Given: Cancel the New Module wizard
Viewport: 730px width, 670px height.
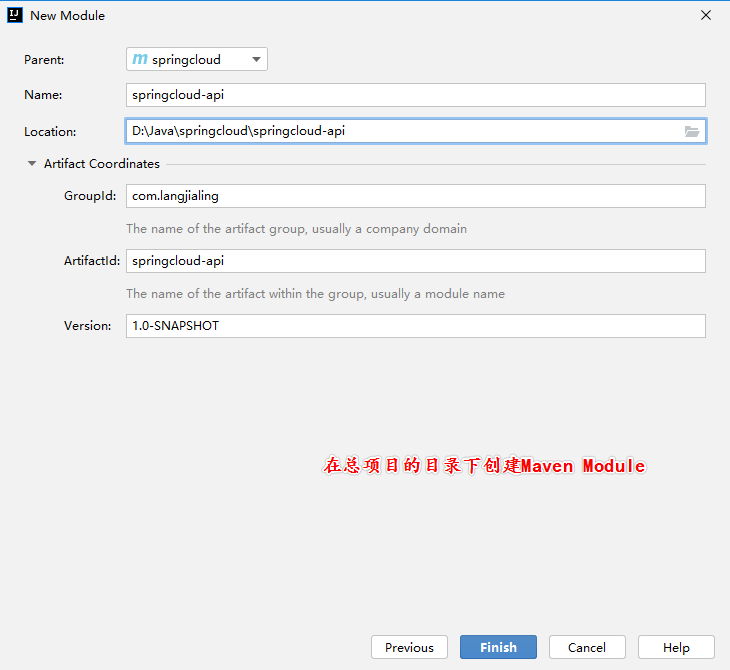Looking at the screenshot, I should click(587, 647).
